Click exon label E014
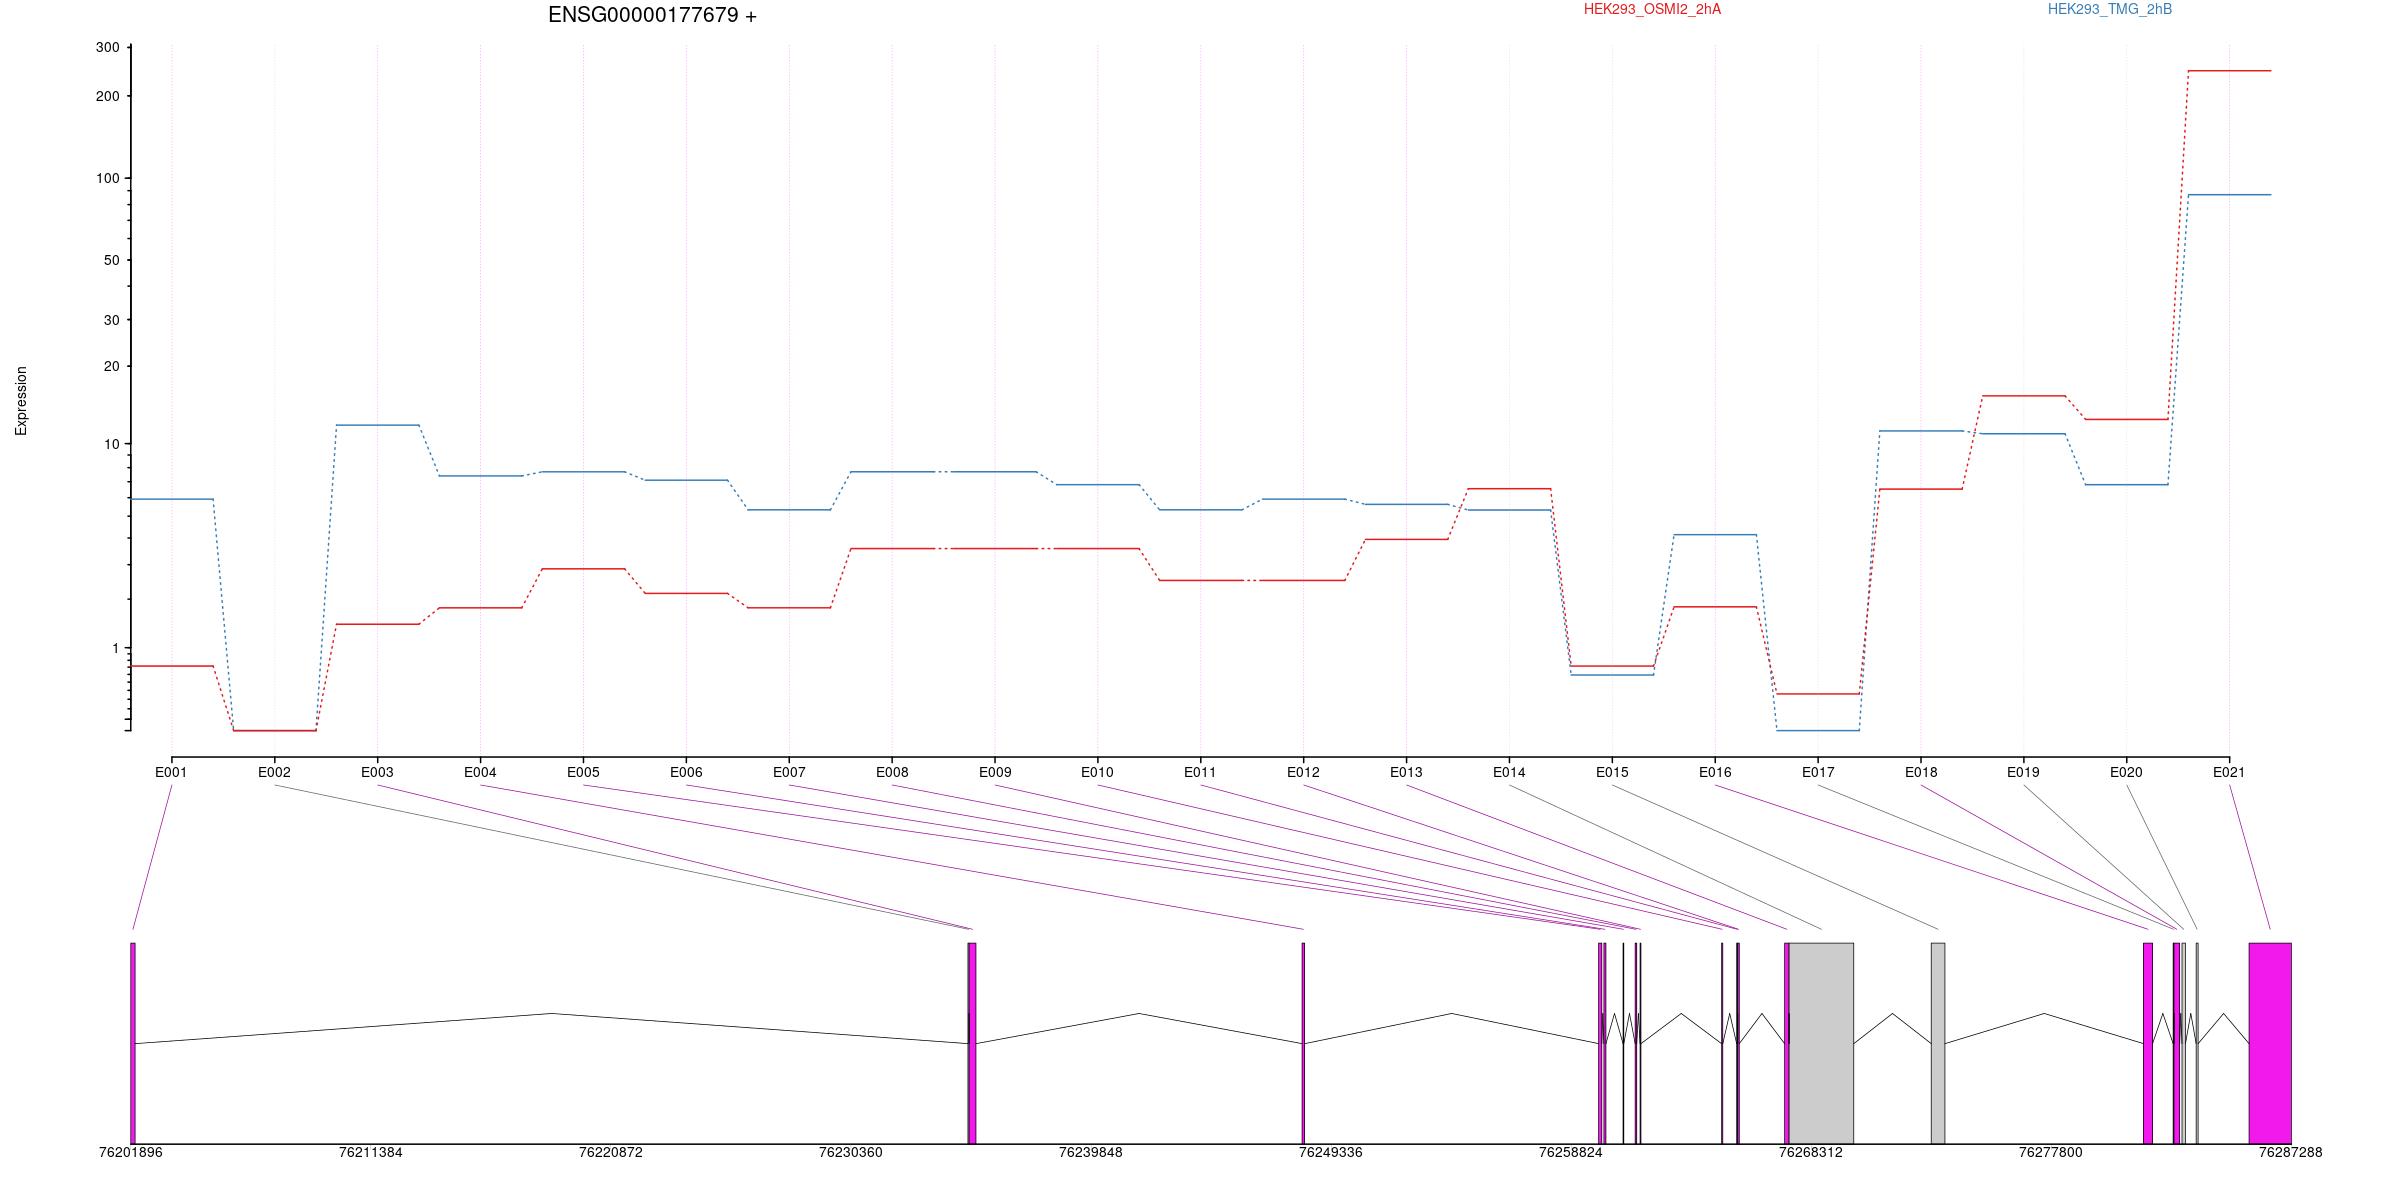 coord(1509,772)
